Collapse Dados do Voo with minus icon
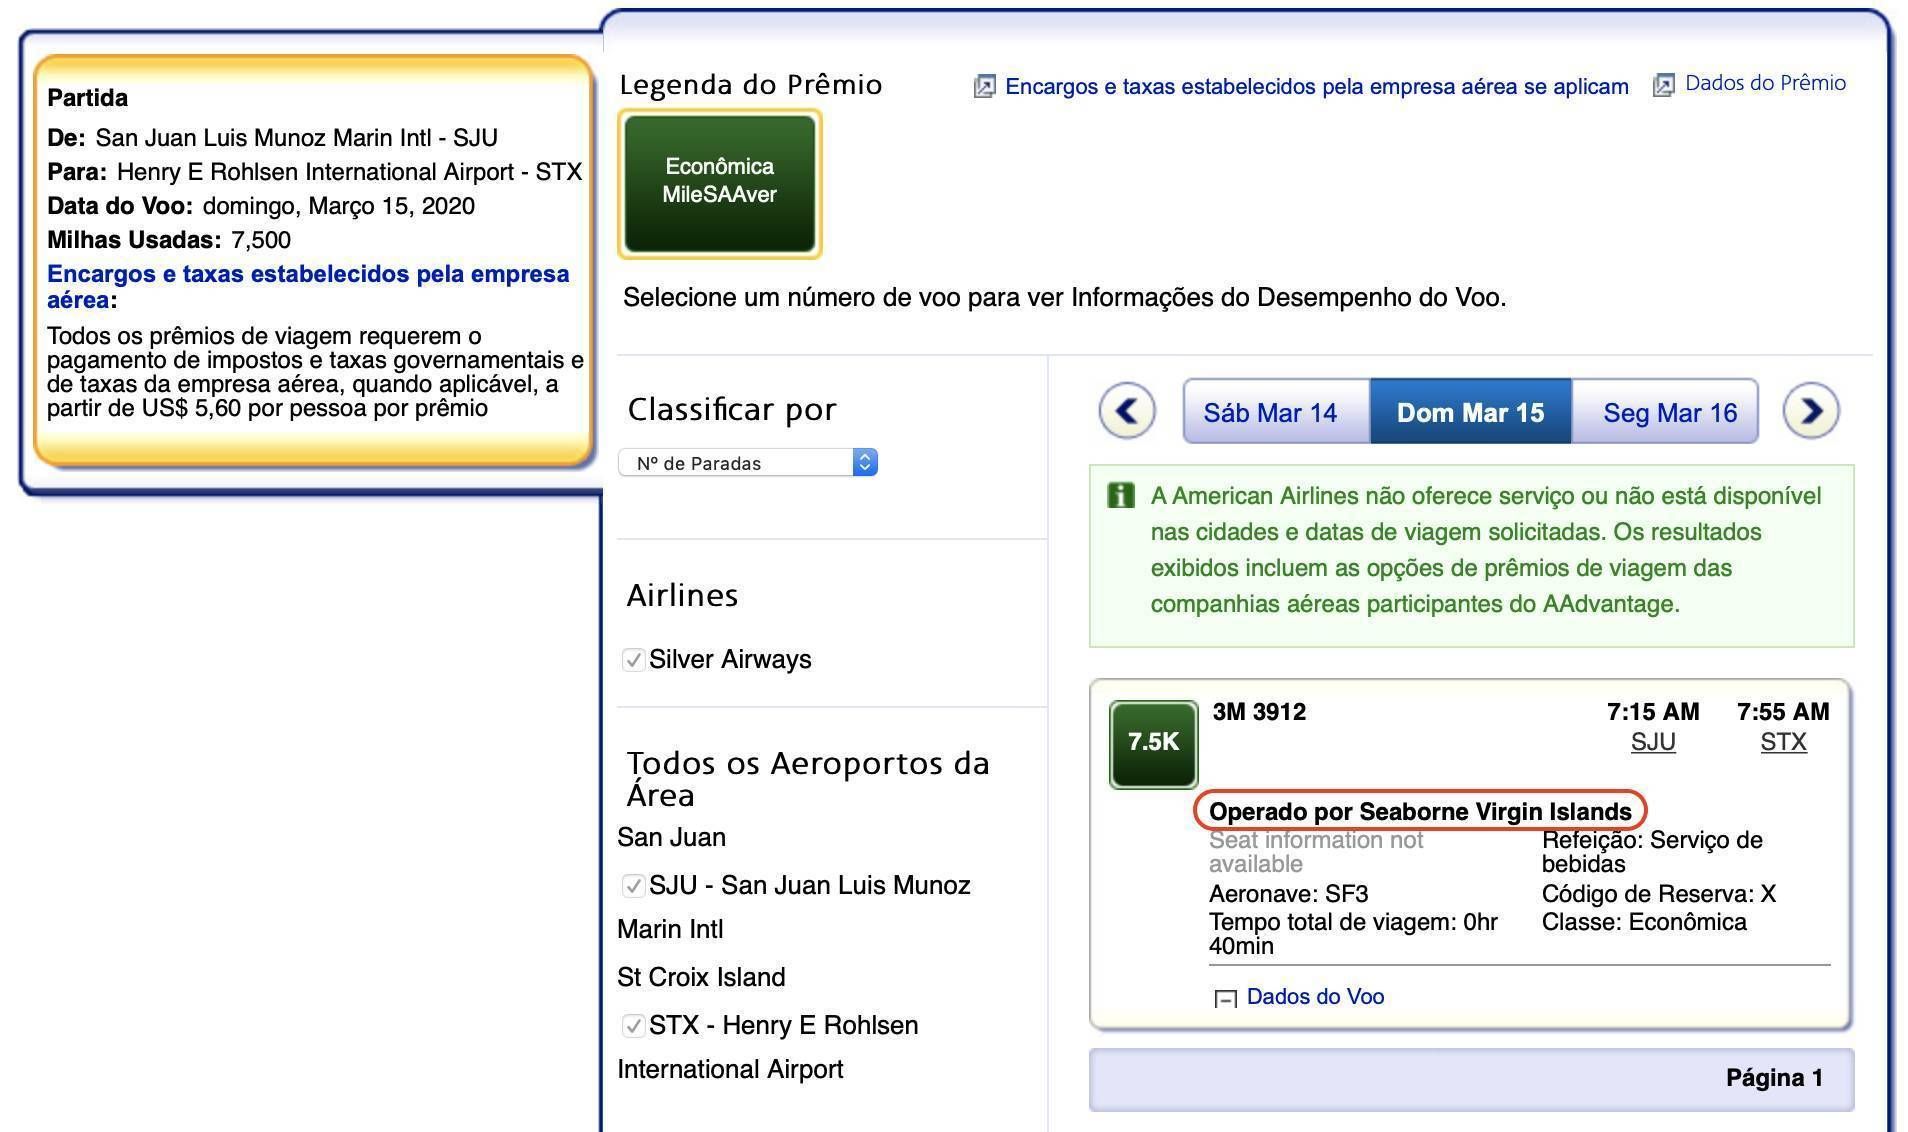1908x1132 pixels. pos(1225,998)
